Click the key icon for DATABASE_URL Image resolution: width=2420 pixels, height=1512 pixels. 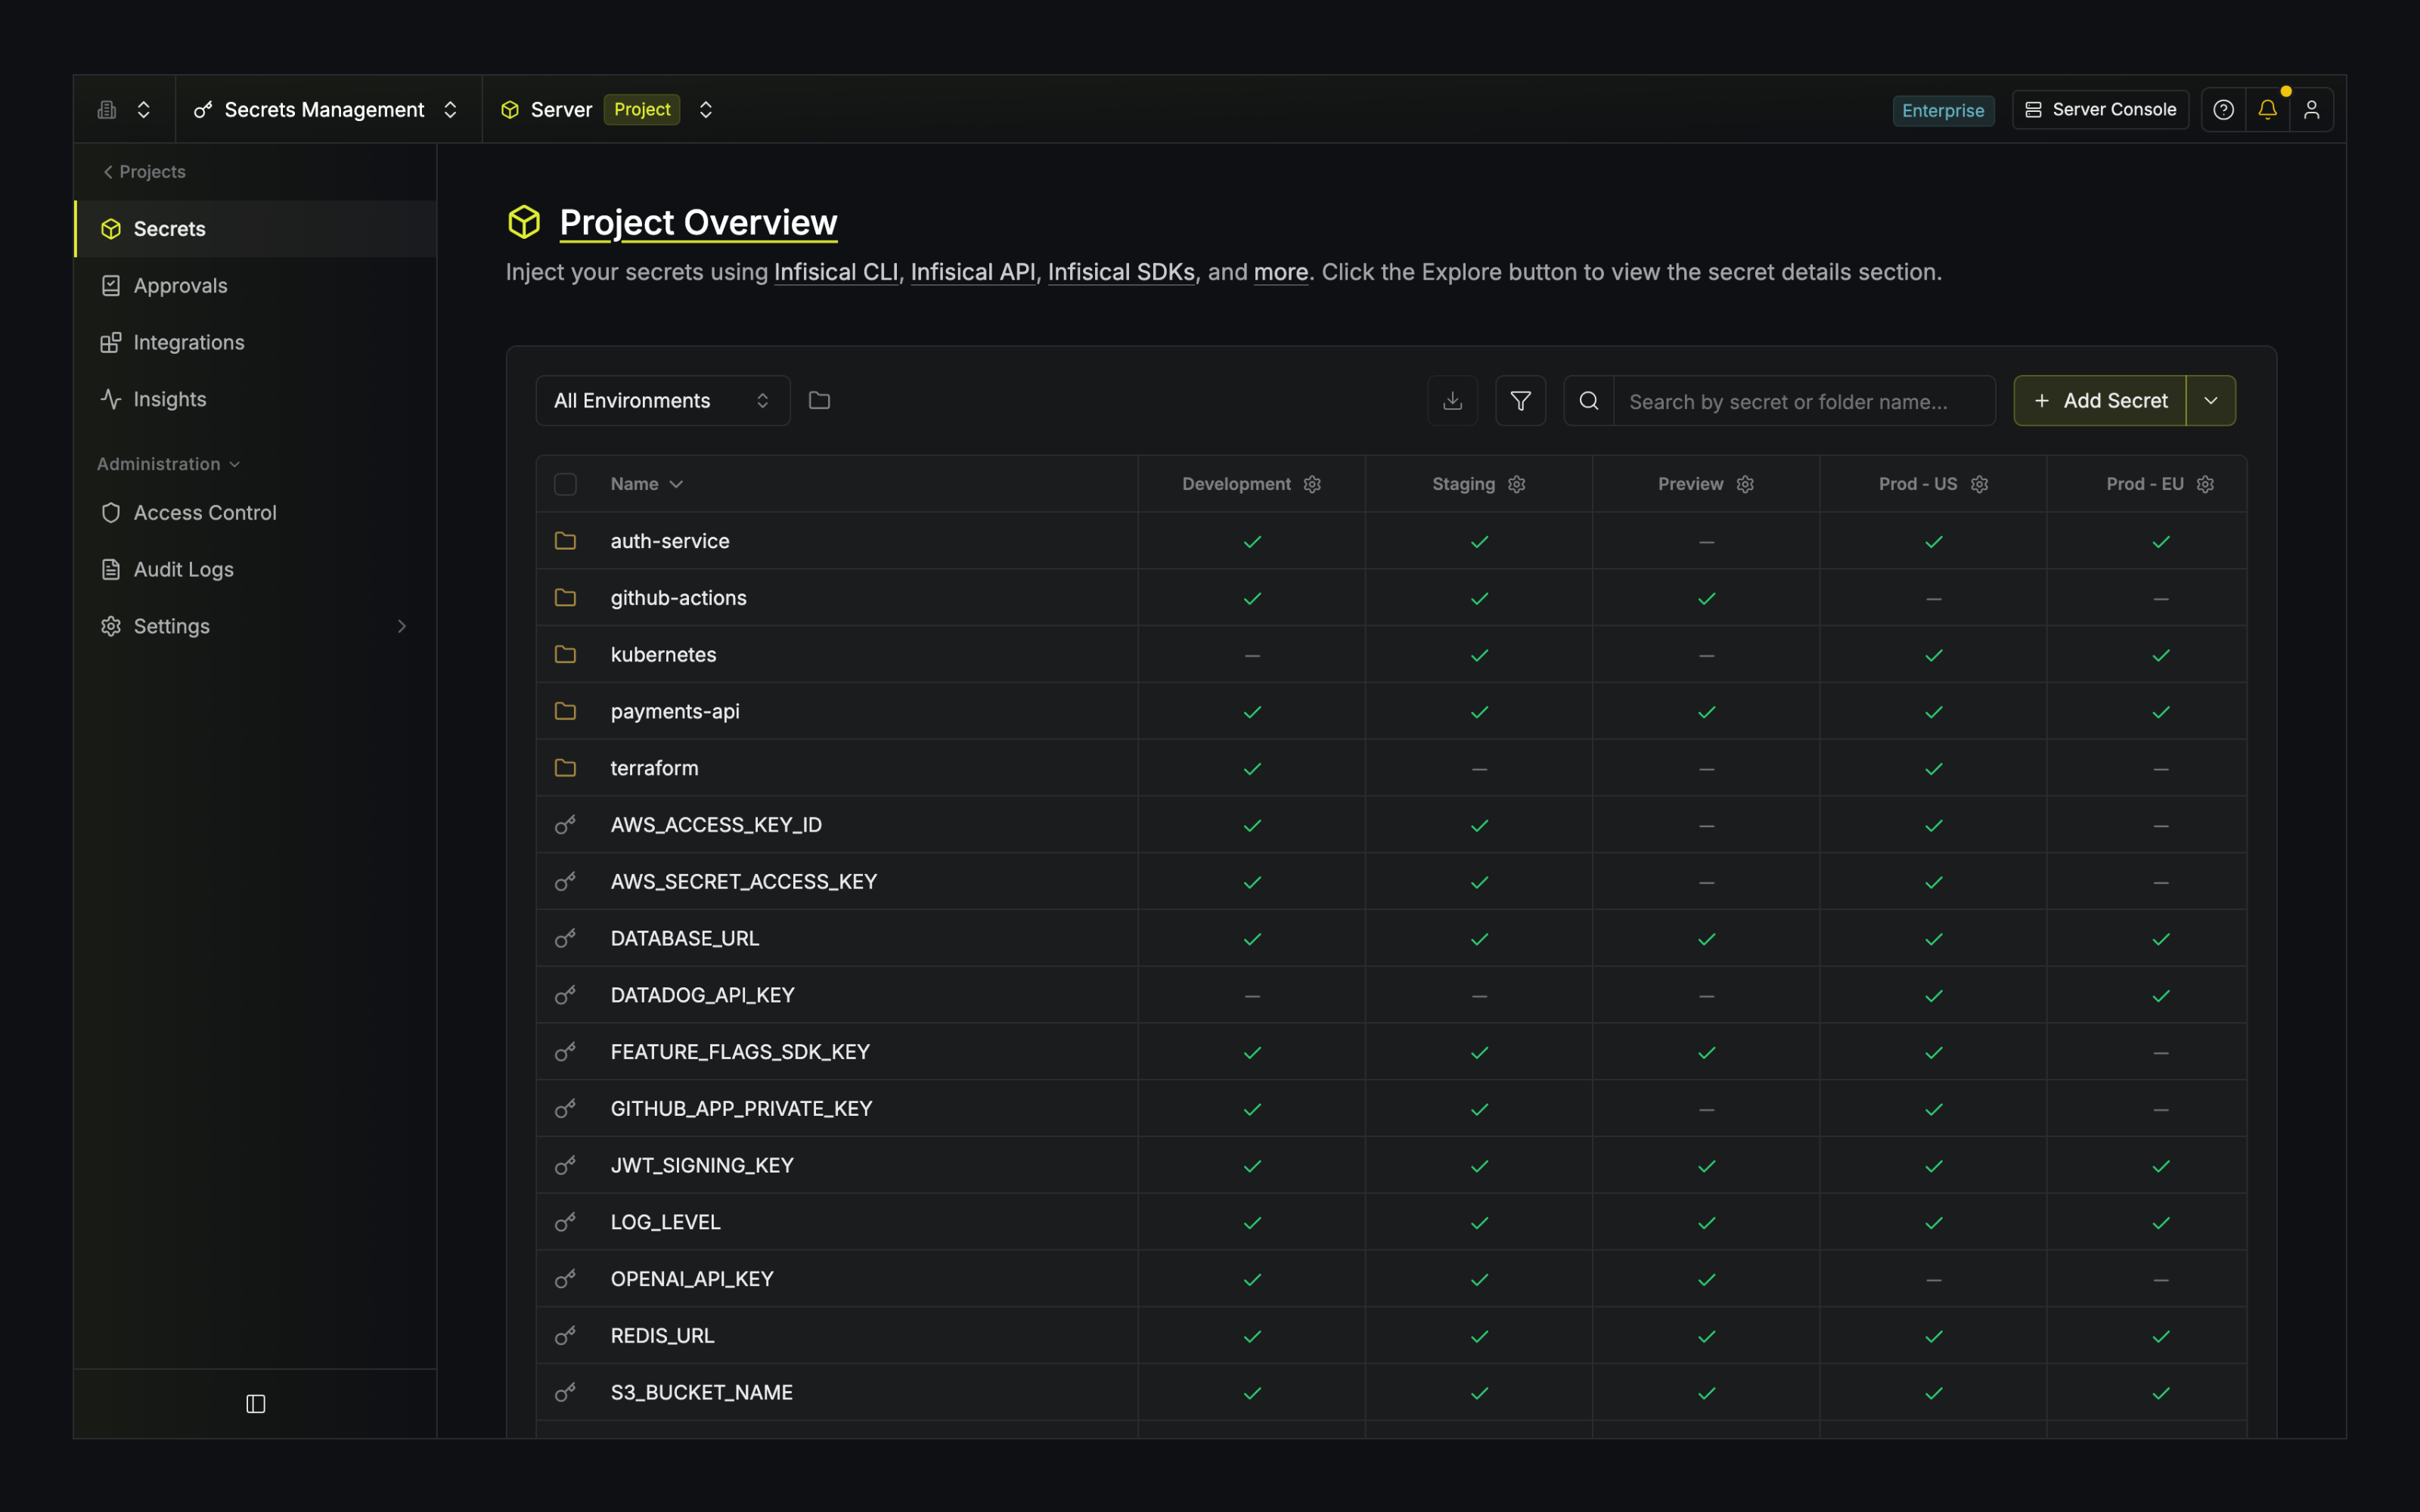point(565,938)
